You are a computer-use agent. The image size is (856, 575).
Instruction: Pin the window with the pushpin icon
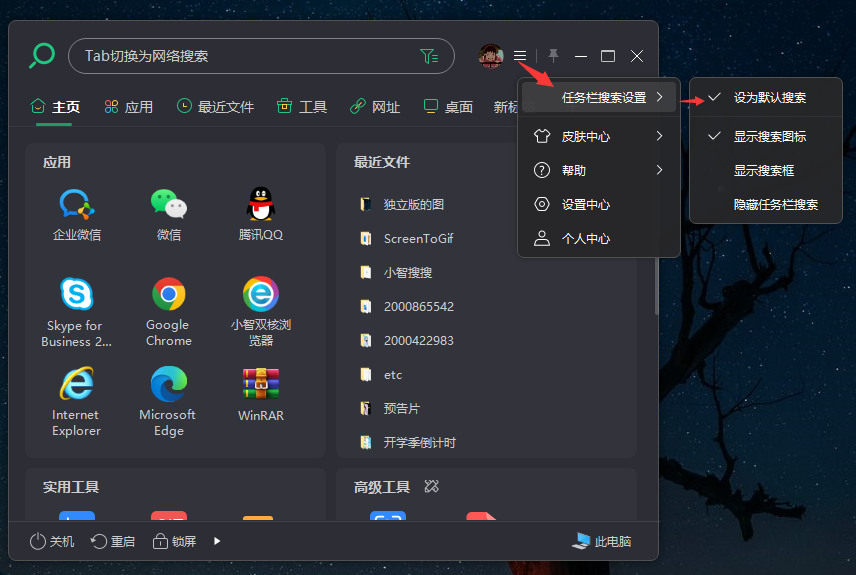click(x=553, y=56)
